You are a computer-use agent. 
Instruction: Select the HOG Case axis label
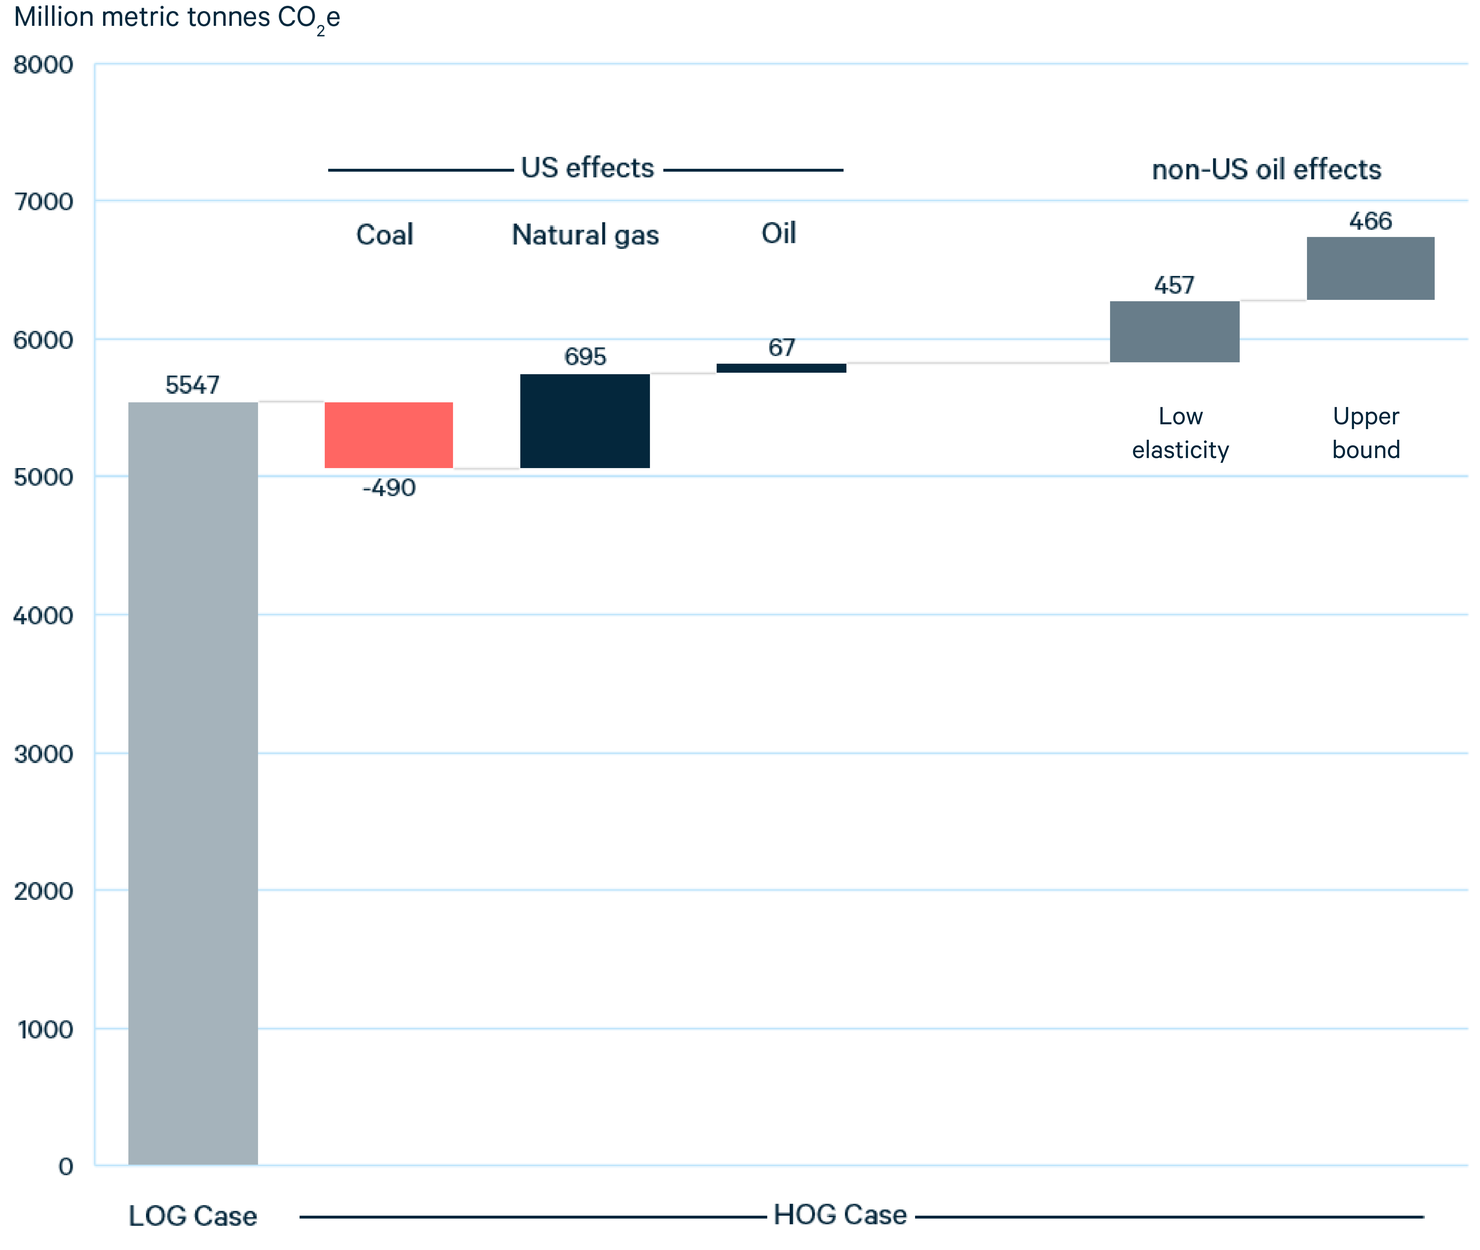(x=841, y=1215)
